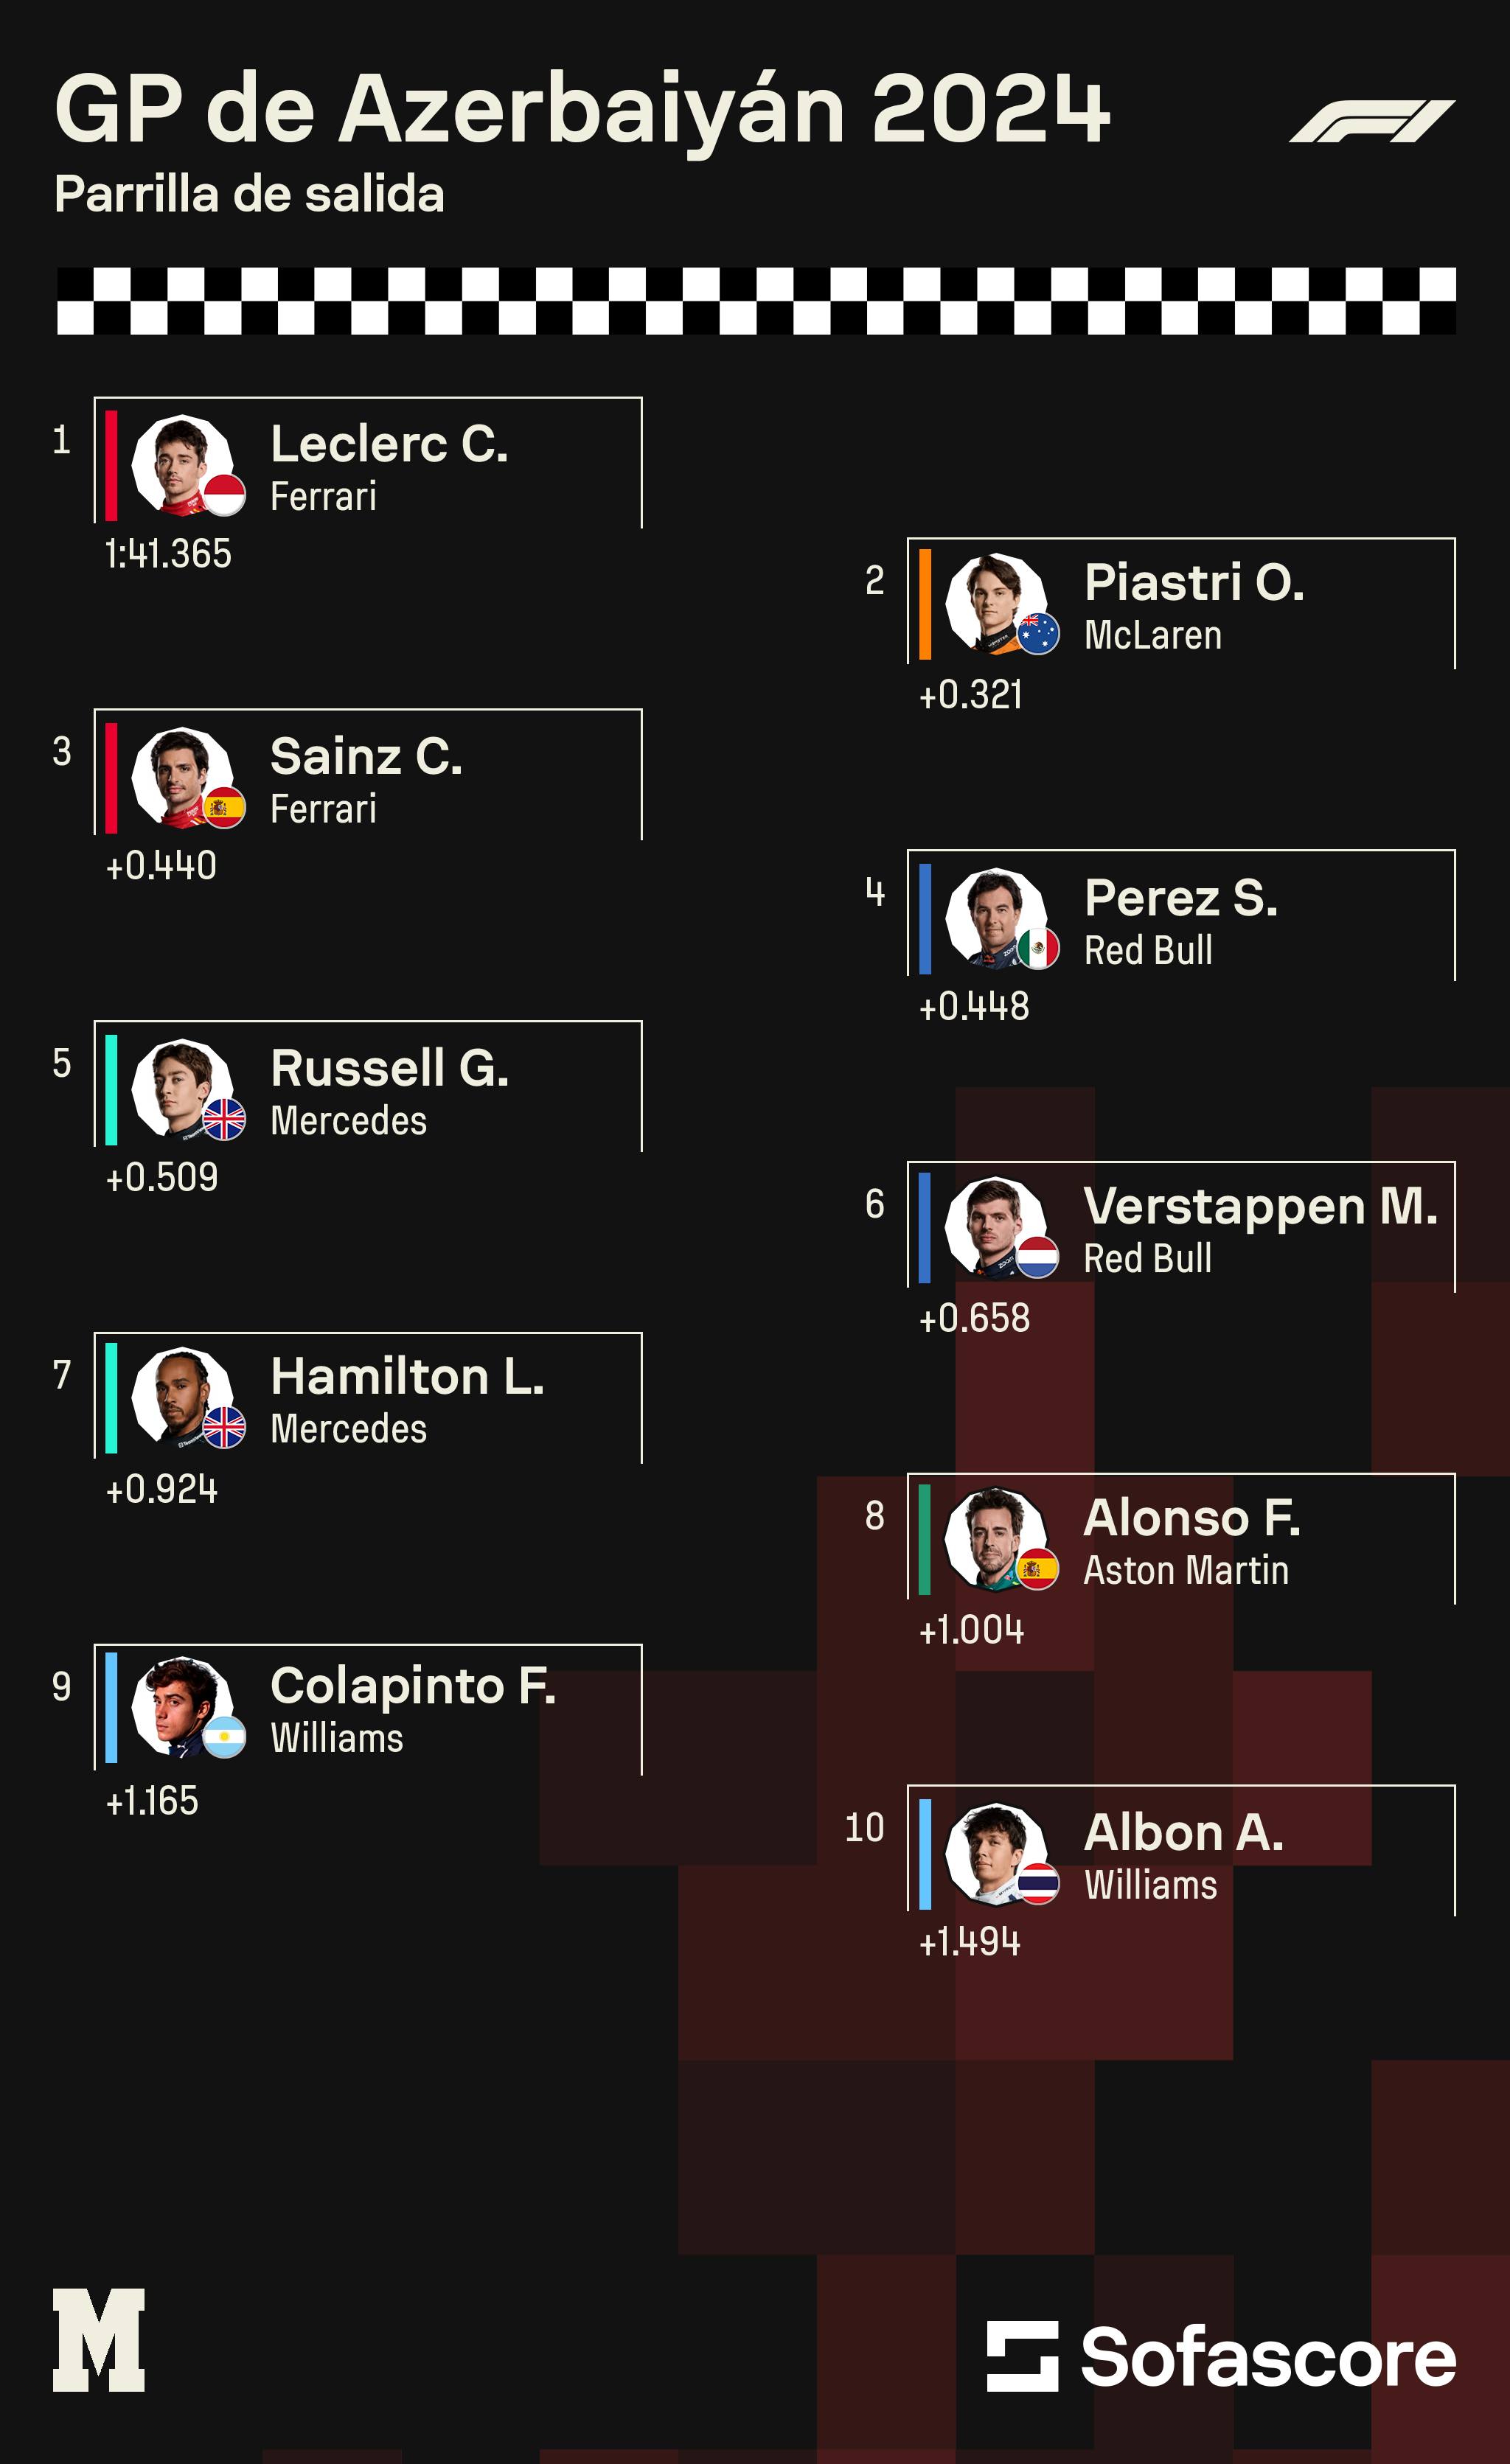This screenshot has height=2464, width=1510.
Task: Click the Argentine flag beside Colapinto
Action: (x=224, y=1737)
